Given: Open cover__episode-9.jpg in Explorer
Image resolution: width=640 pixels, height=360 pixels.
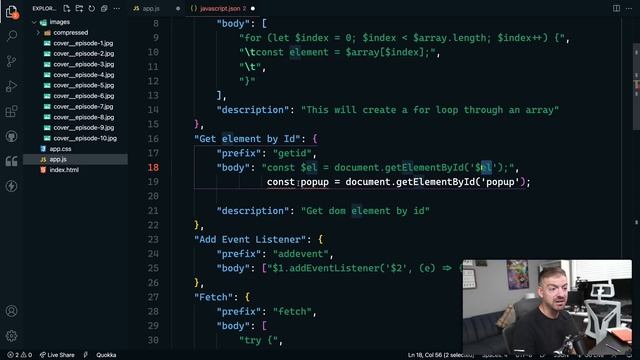Looking at the screenshot, I should (x=83, y=128).
